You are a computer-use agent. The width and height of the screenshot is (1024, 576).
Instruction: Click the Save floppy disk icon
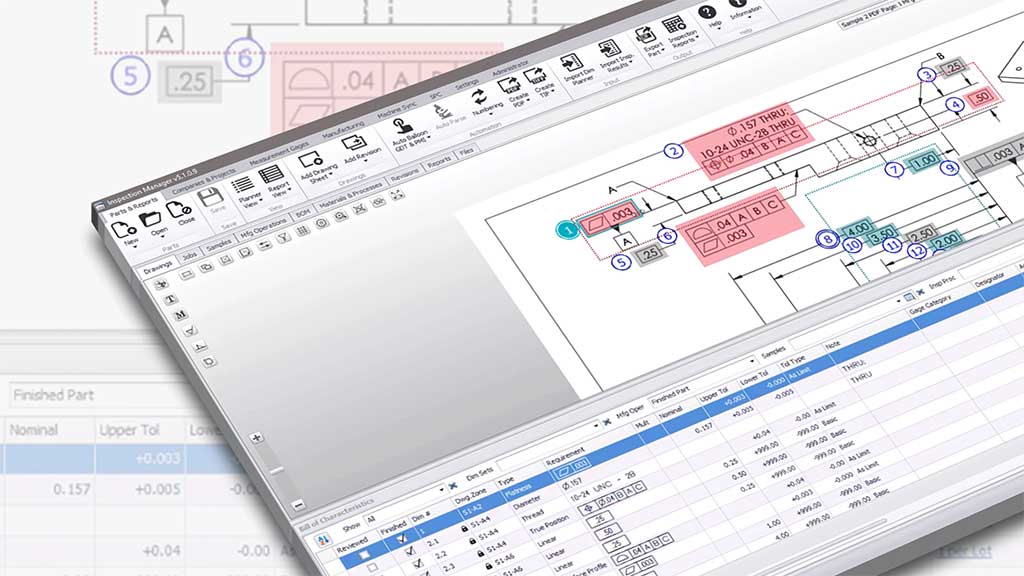coord(210,197)
